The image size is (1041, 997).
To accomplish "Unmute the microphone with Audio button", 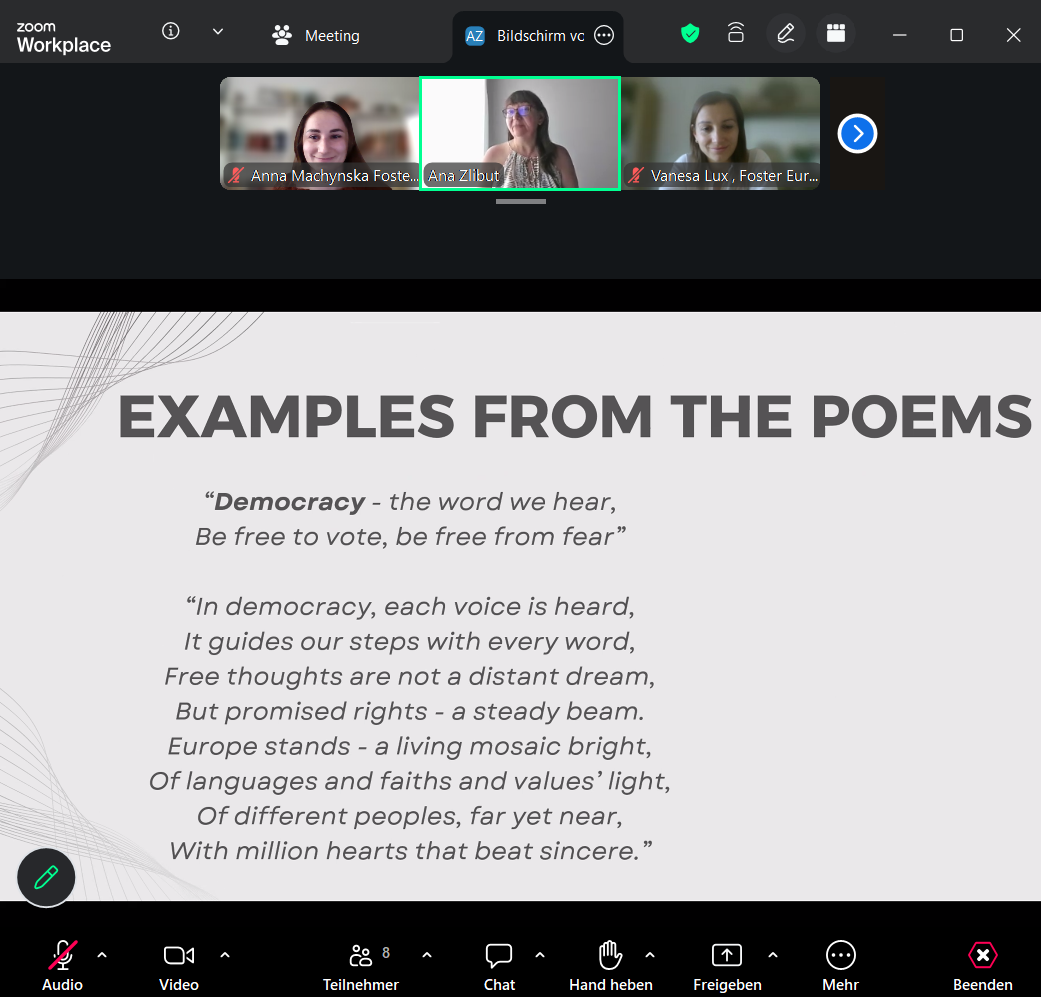I will (x=62, y=966).
